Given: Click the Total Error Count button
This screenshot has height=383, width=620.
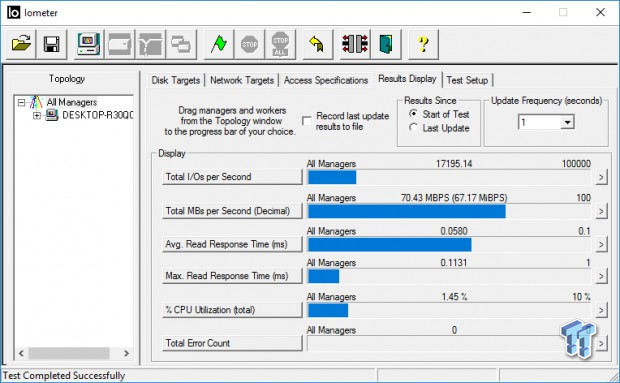Looking at the screenshot, I should pyautogui.click(x=232, y=343).
